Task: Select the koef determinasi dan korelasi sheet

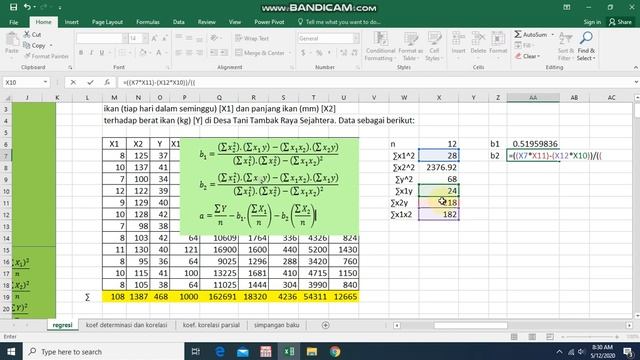Action: (x=127, y=325)
